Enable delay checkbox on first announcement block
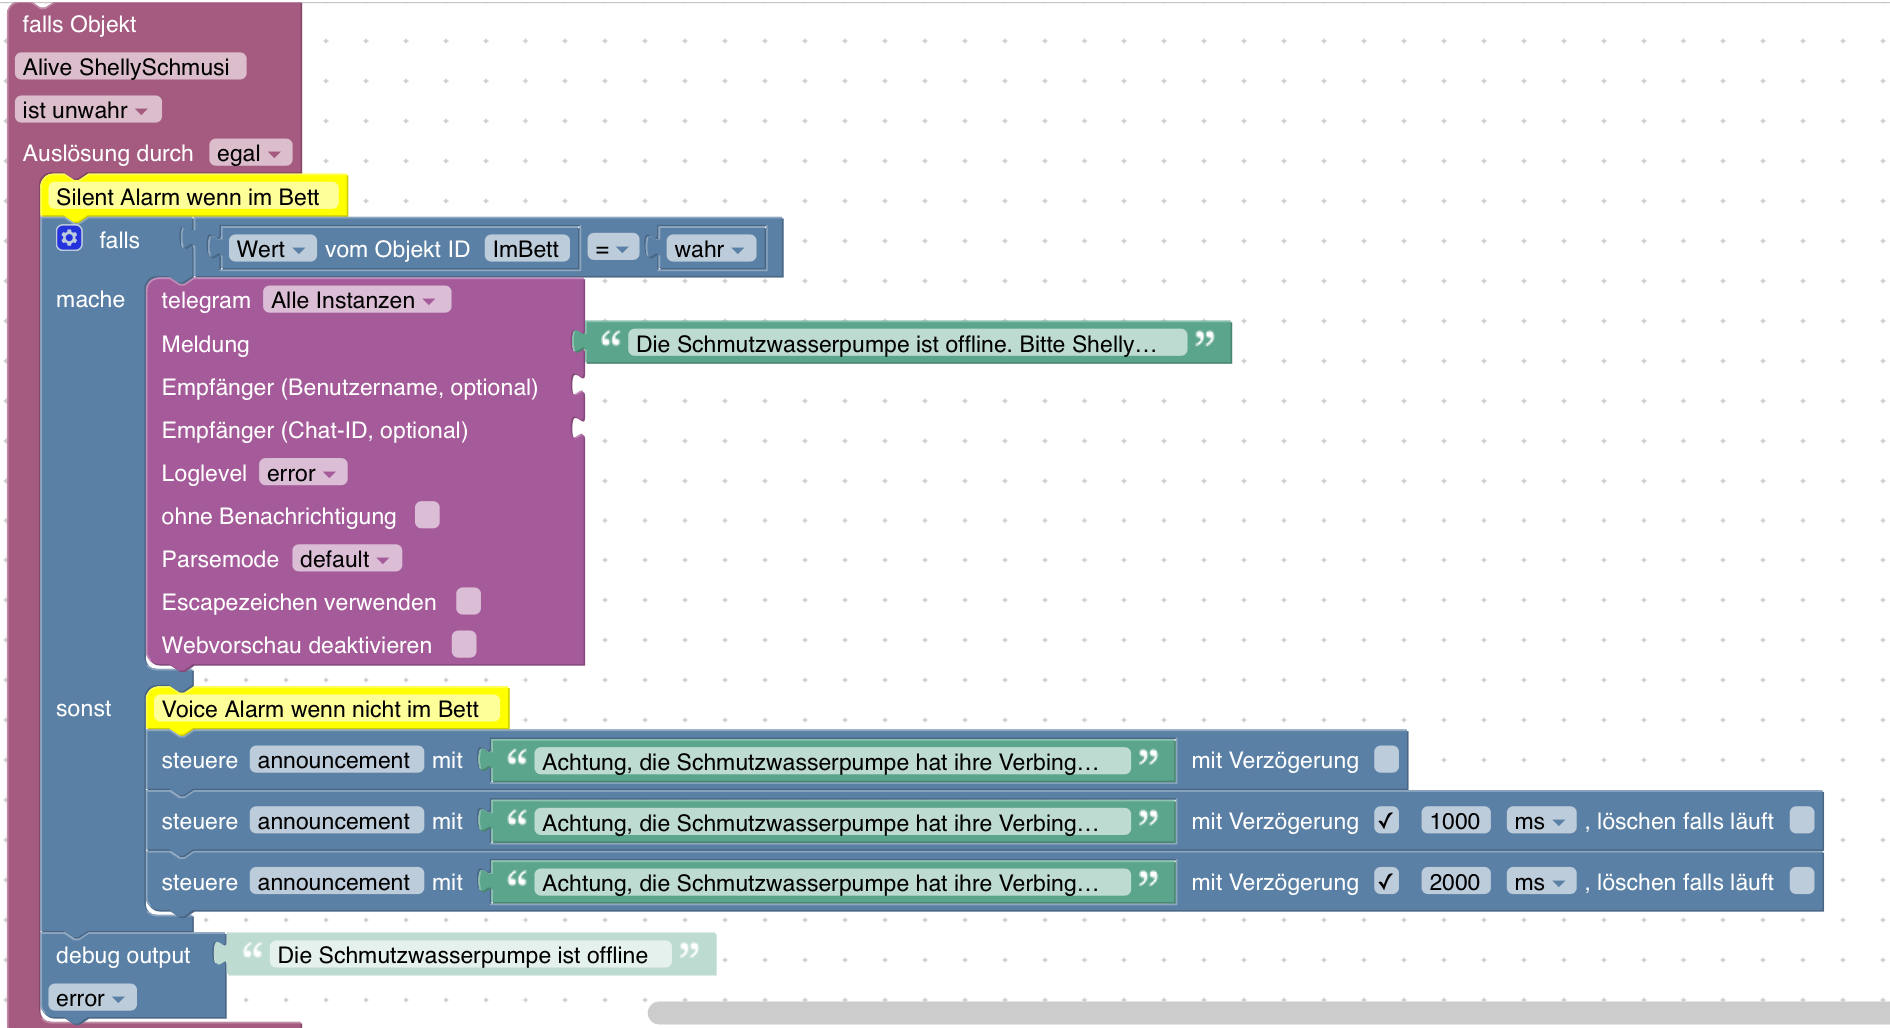This screenshot has height=1028, width=1890. [x=1386, y=759]
